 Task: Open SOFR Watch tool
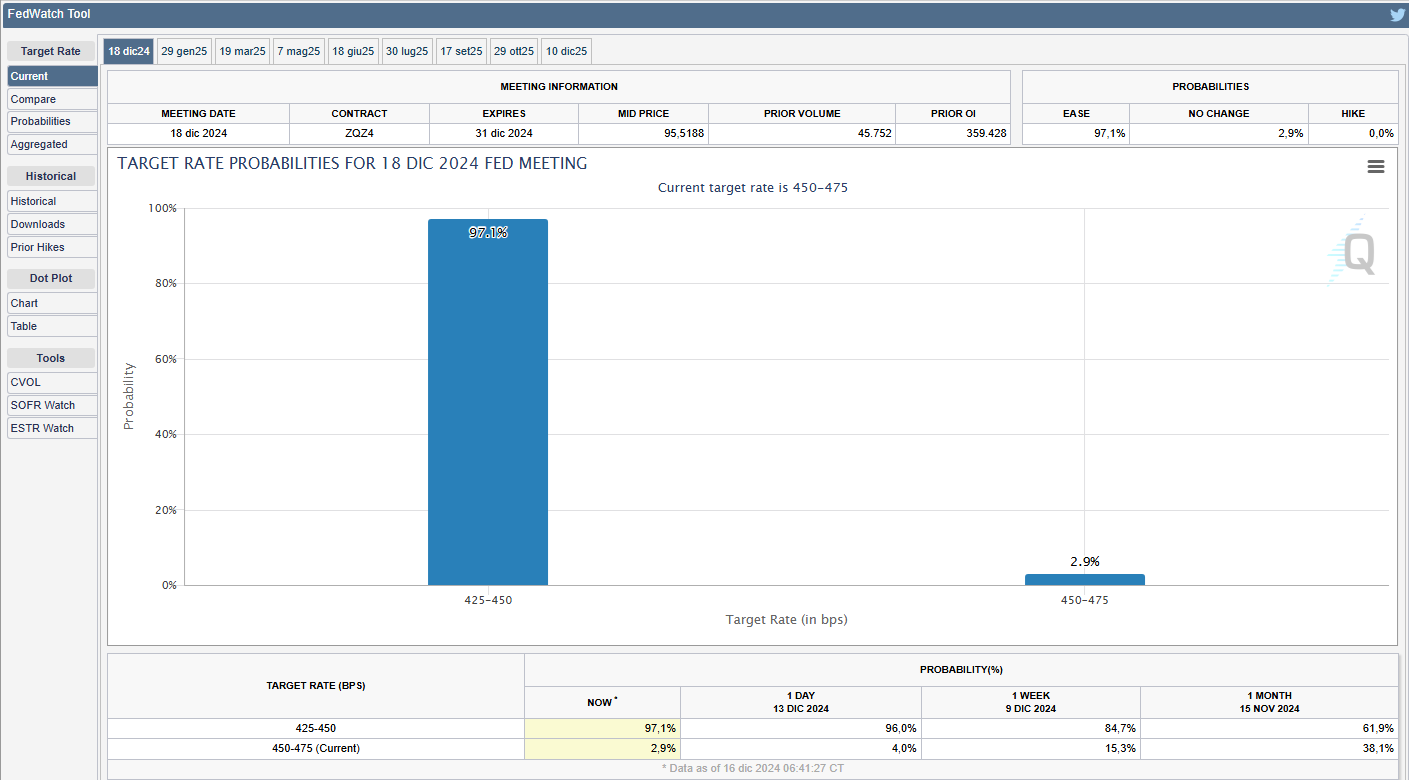pos(52,405)
